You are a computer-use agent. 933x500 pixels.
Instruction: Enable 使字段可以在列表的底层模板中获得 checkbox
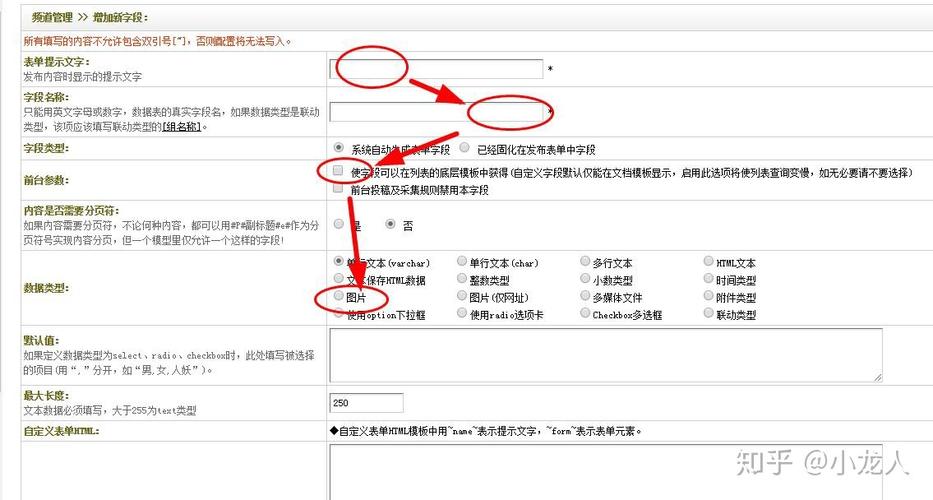[x=338, y=171]
